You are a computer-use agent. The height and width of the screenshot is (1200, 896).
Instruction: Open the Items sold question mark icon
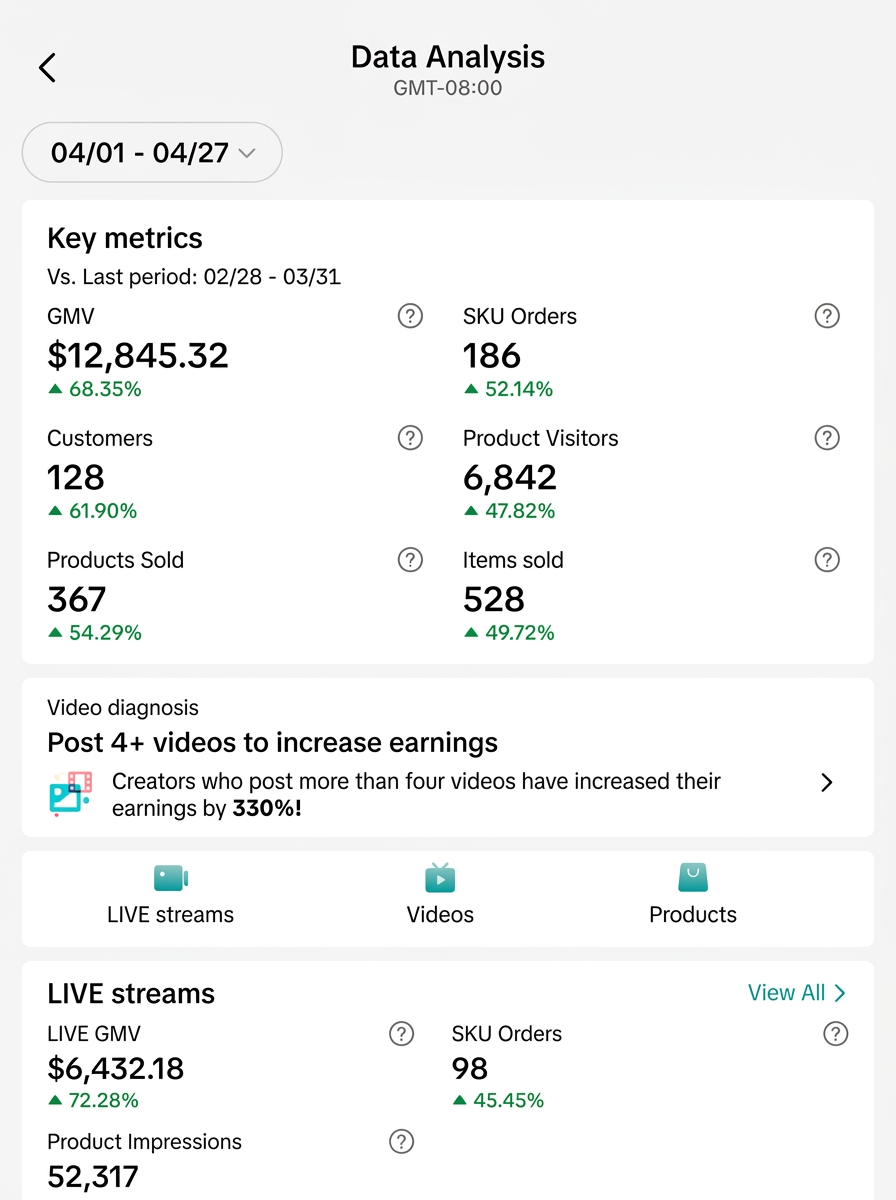pyautogui.click(x=827, y=560)
